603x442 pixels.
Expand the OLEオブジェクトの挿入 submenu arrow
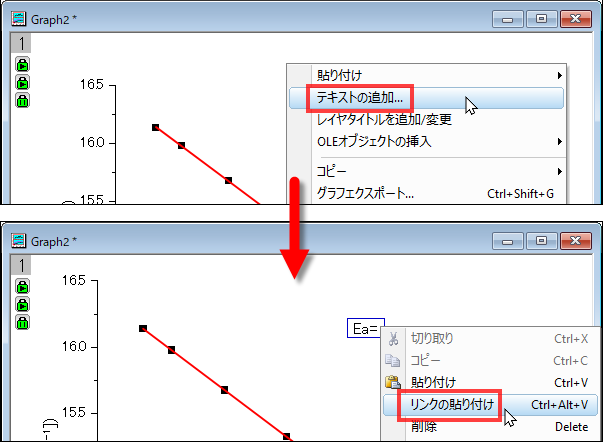coord(560,142)
